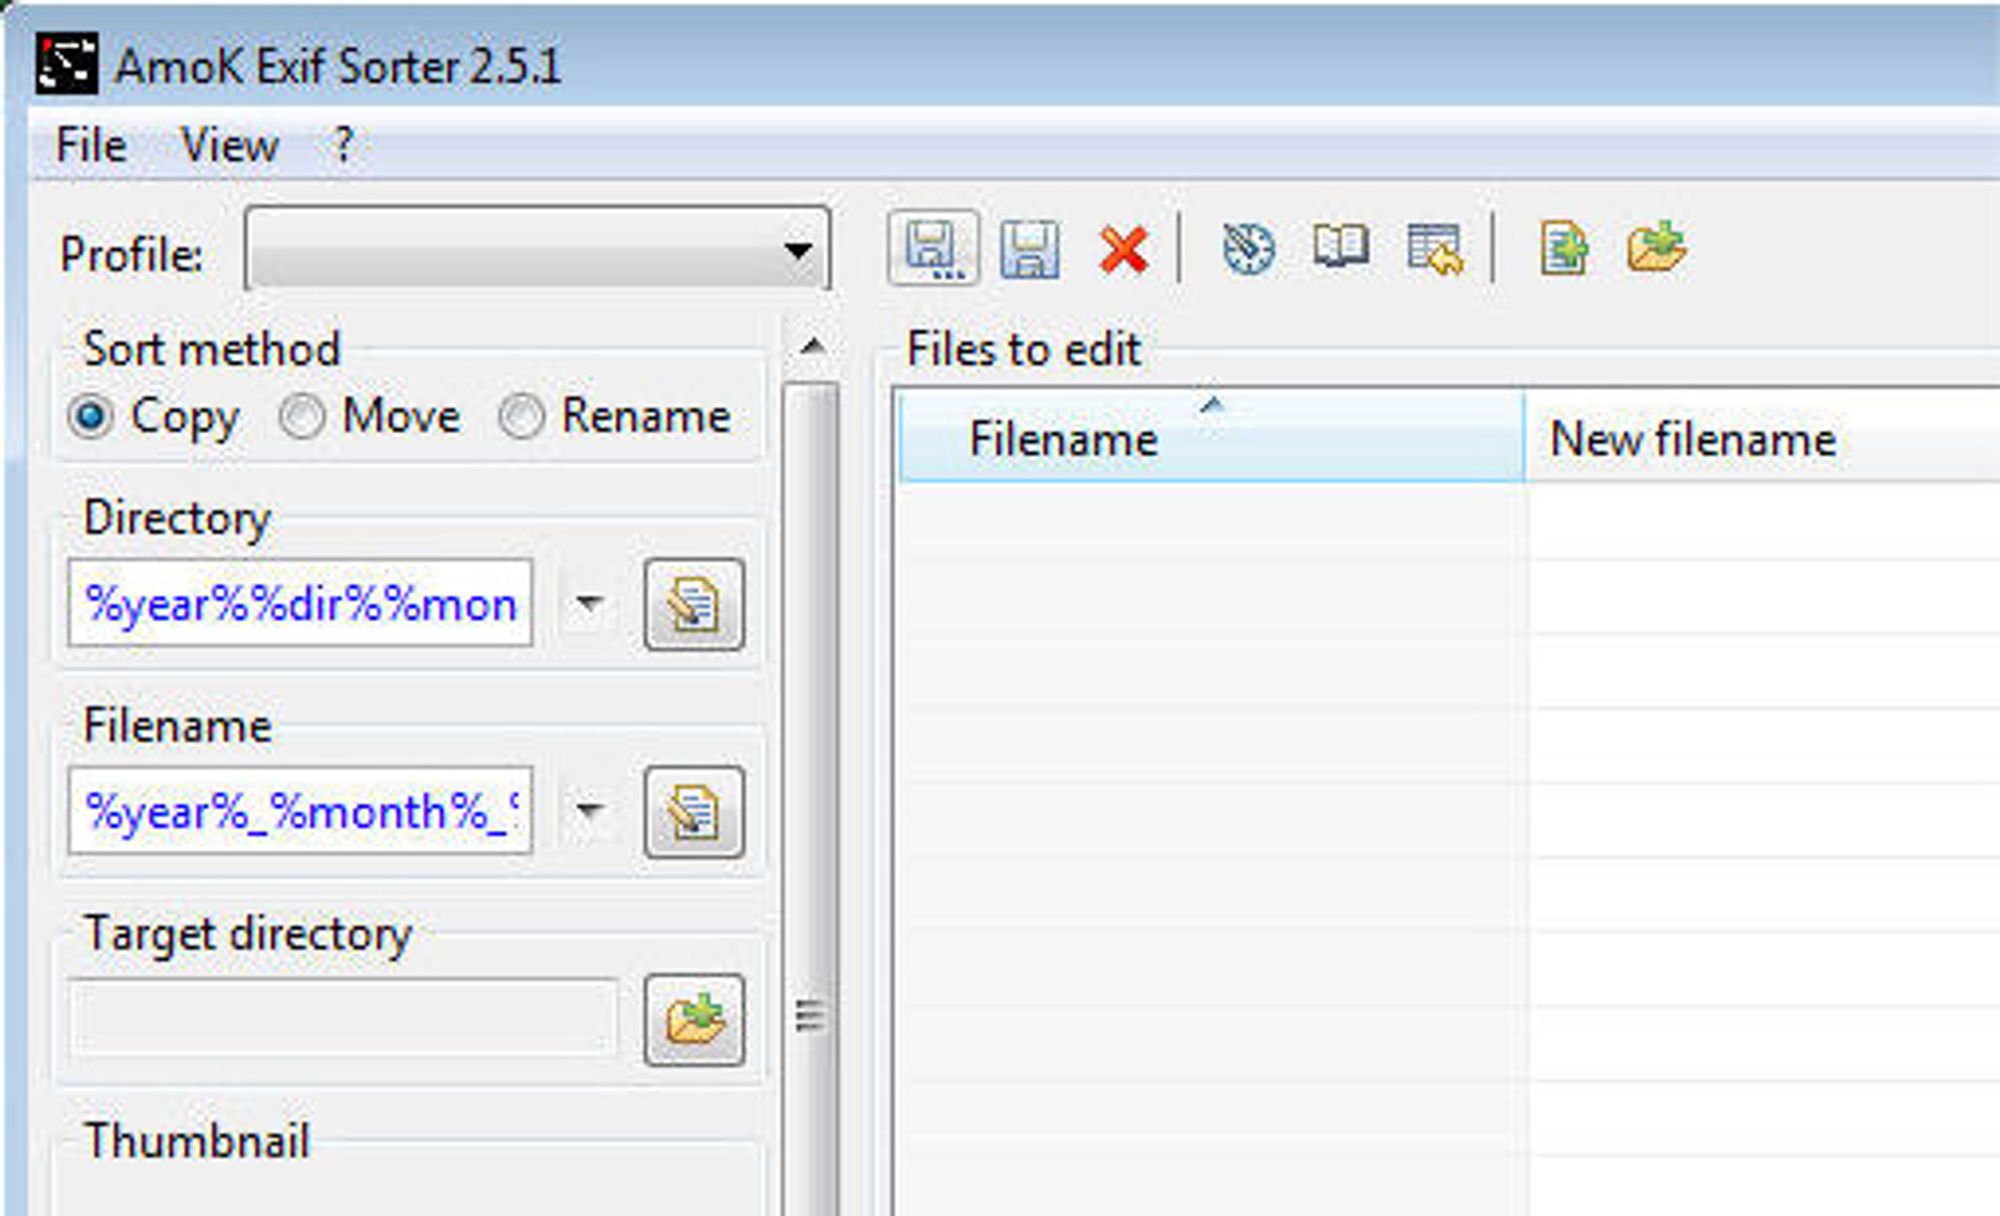Open Directory pattern editor button
Viewport: 2000px width, 1216px height.
coord(694,604)
